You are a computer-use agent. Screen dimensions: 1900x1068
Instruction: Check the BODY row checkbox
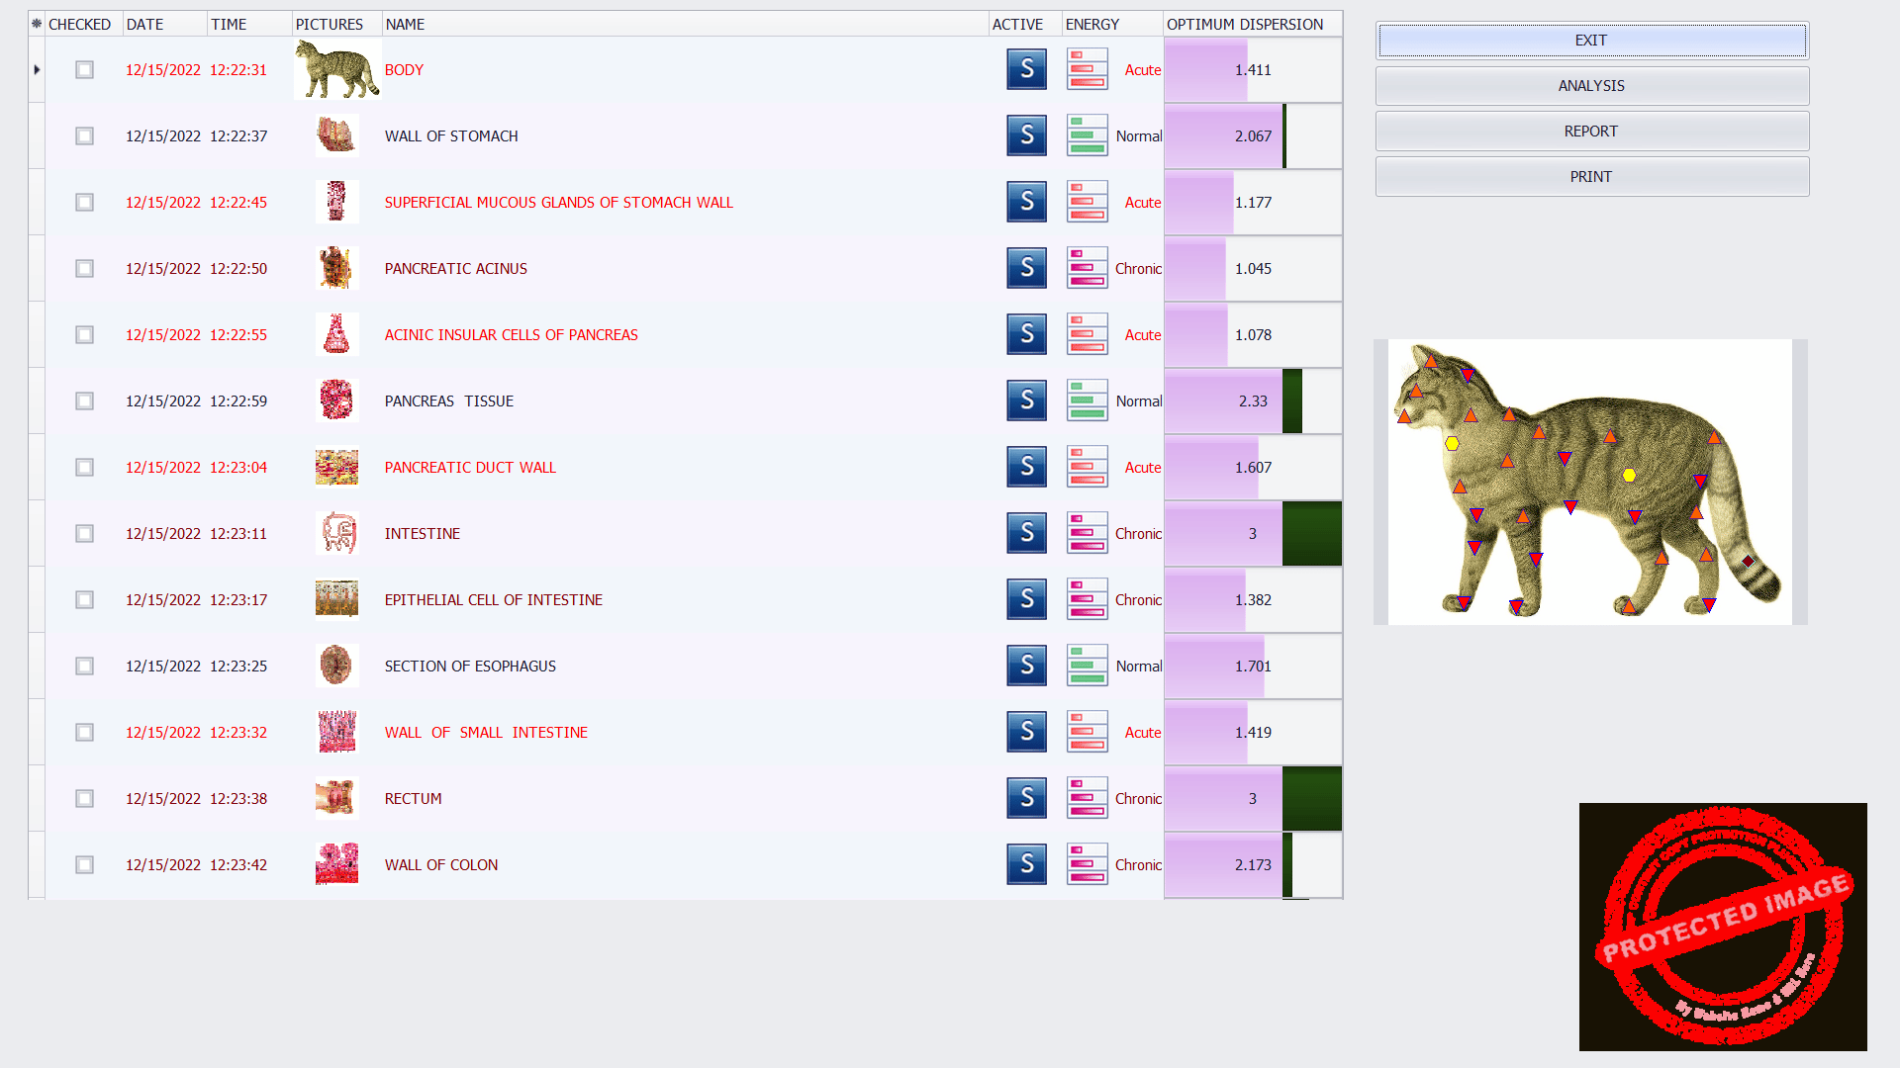pyautogui.click(x=85, y=70)
